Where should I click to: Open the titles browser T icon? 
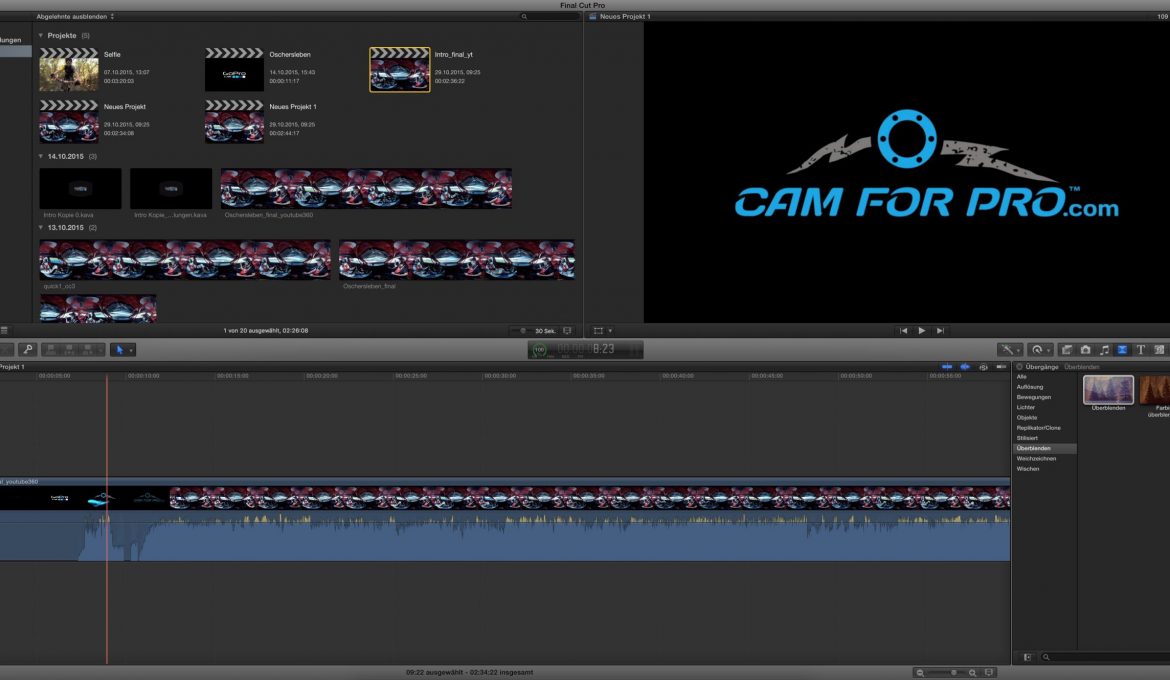click(1140, 349)
